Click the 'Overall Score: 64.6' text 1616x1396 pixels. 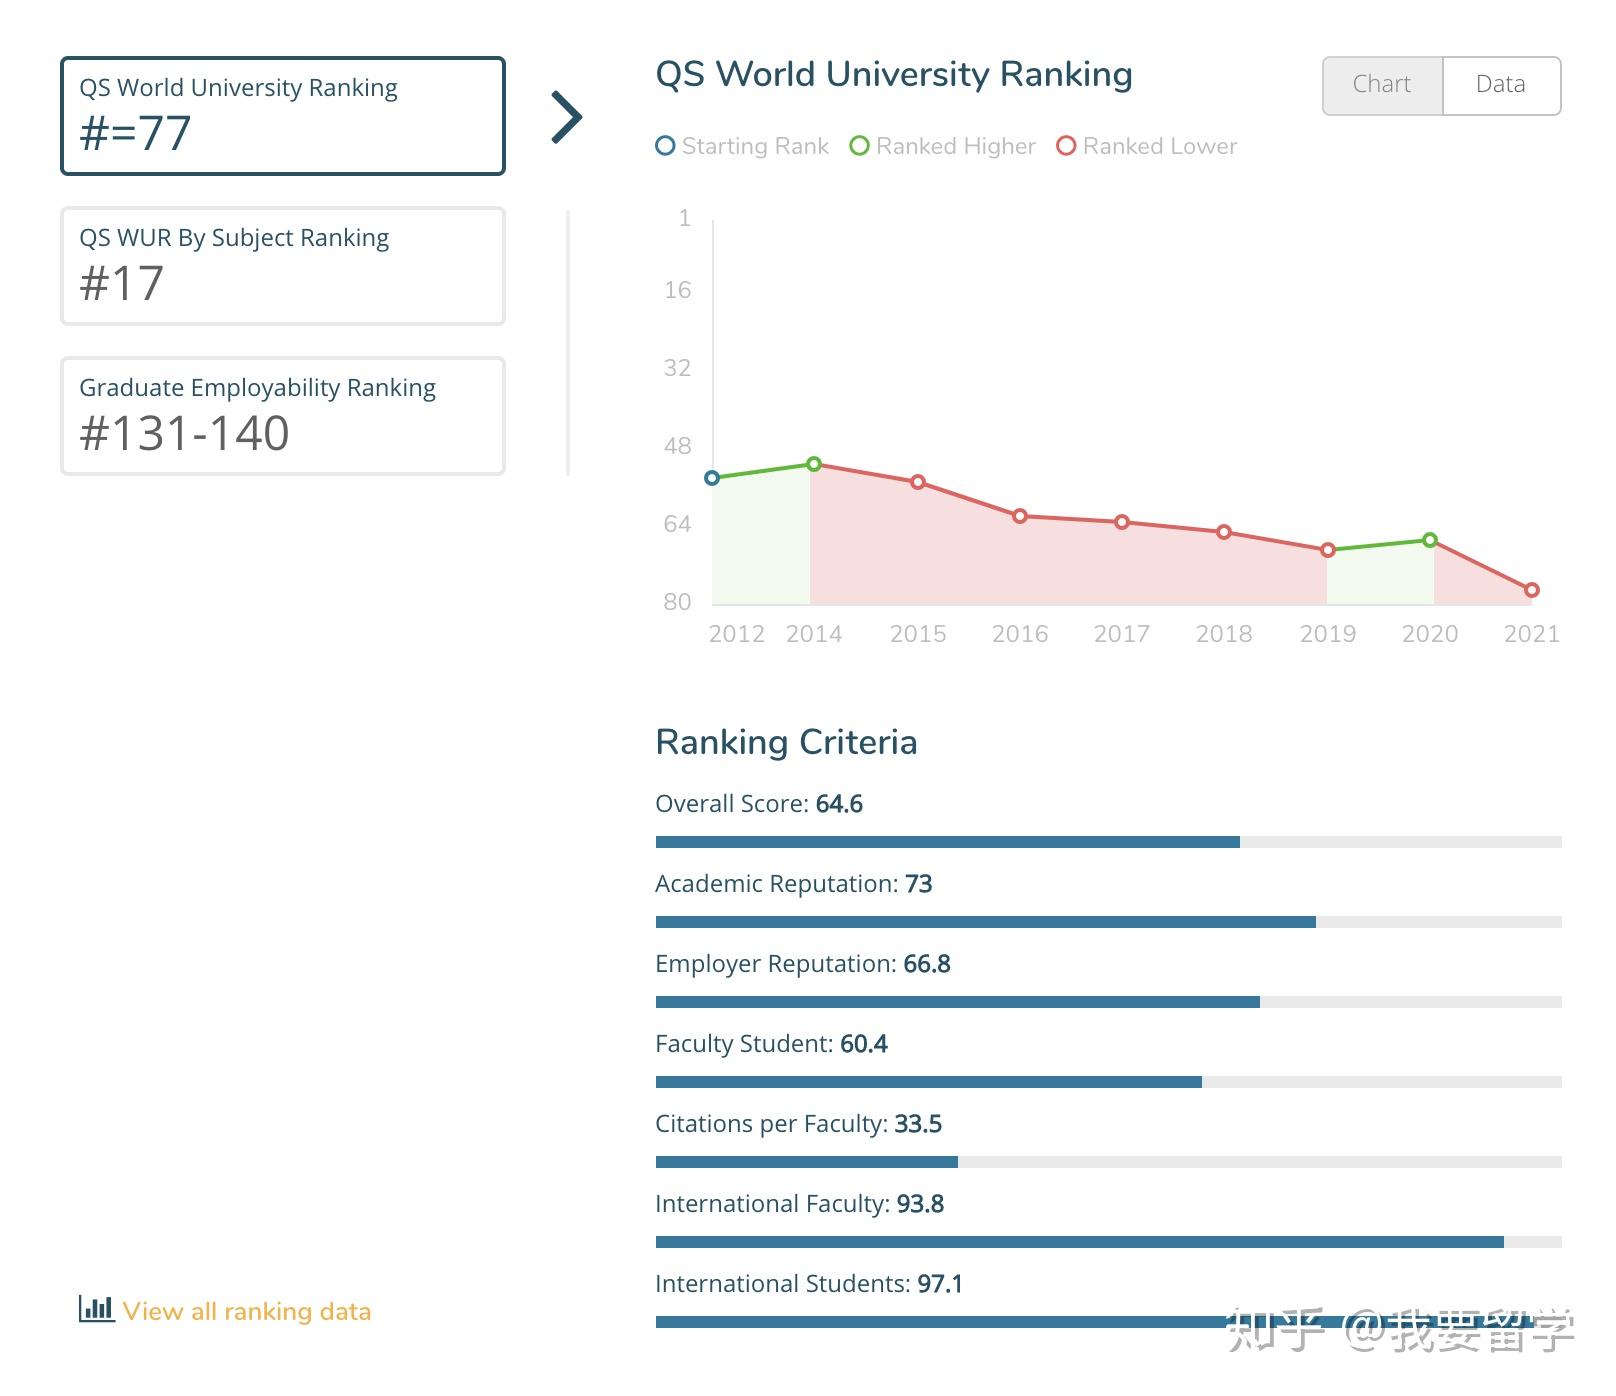[x=759, y=804]
